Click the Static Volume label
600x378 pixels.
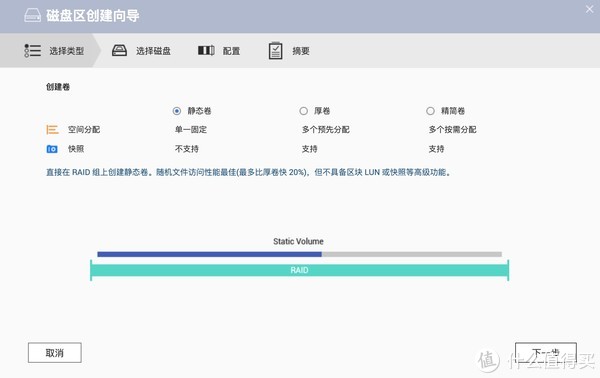click(x=298, y=241)
